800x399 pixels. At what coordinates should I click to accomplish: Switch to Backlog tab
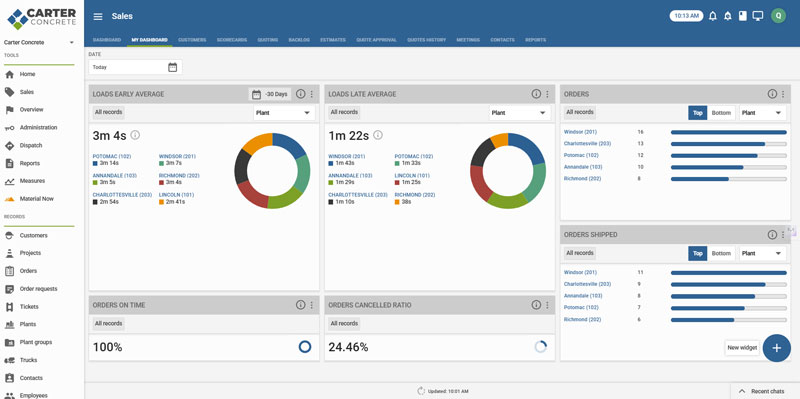(x=299, y=40)
